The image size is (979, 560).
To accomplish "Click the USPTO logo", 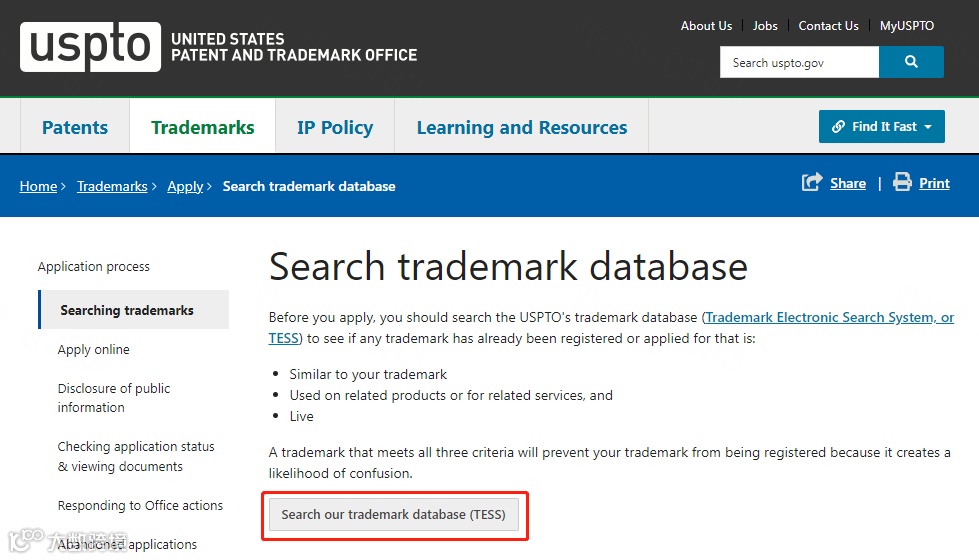I will (91, 47).
